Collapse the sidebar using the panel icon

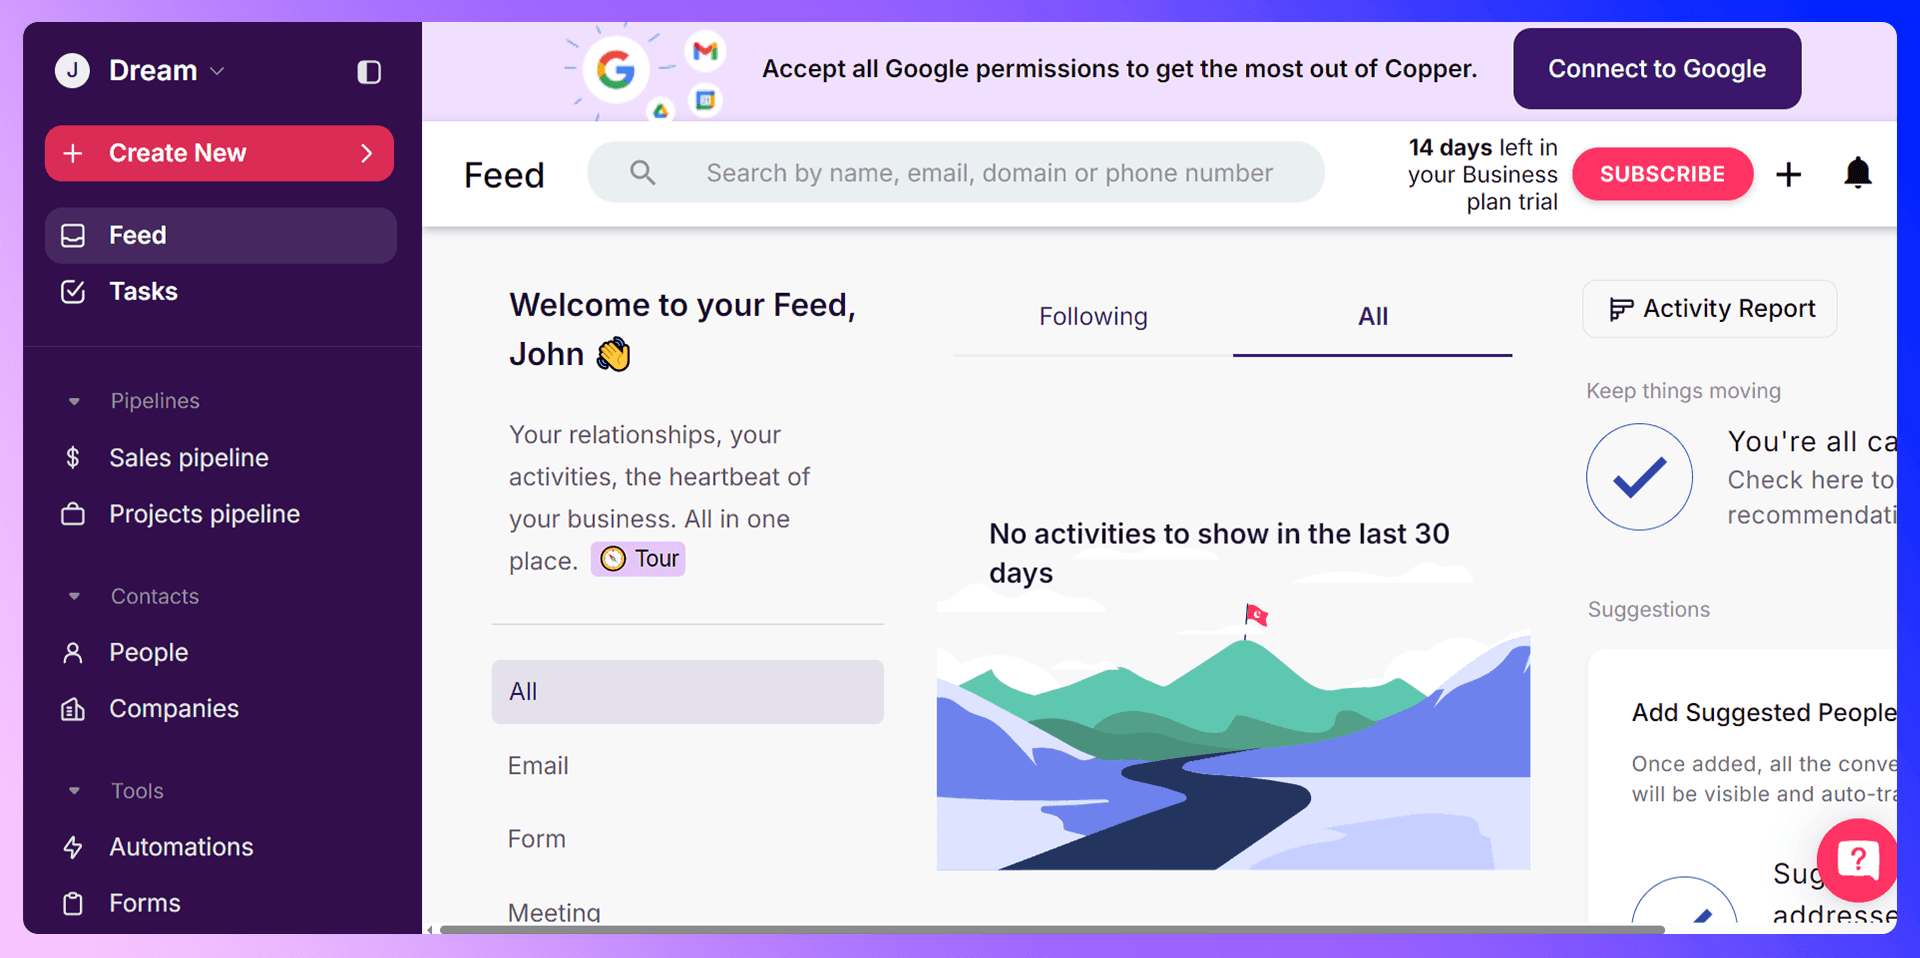(369, 72)
